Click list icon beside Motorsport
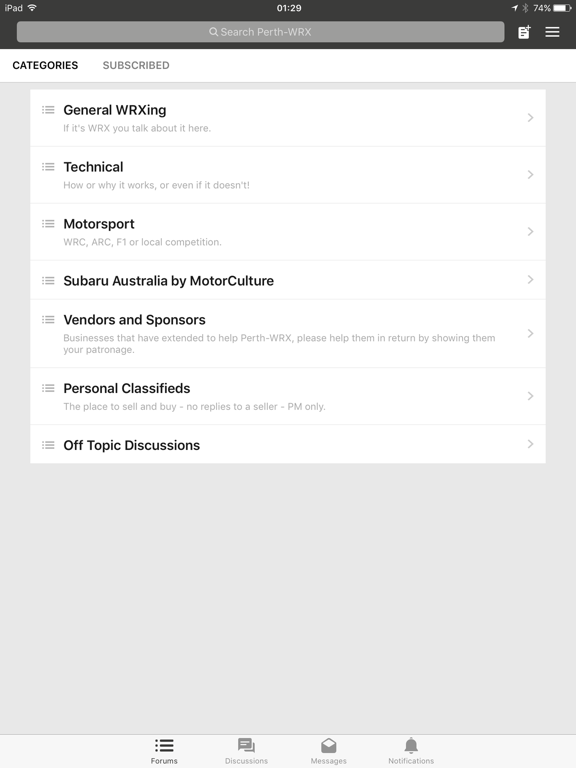 pyautogui.click(x=48, y=224)
